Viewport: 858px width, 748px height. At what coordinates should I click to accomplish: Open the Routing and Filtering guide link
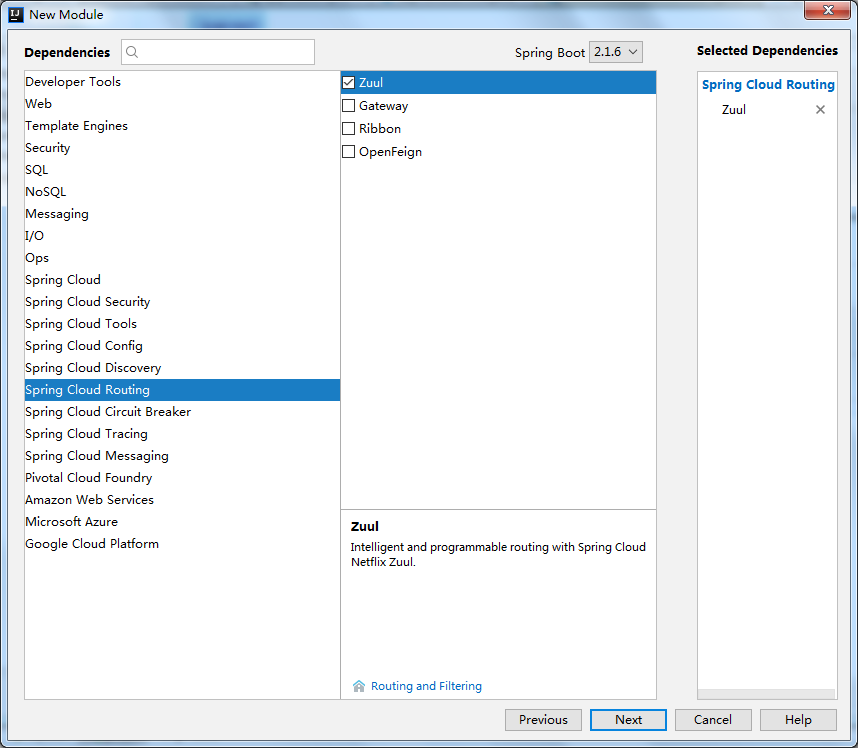426,686
